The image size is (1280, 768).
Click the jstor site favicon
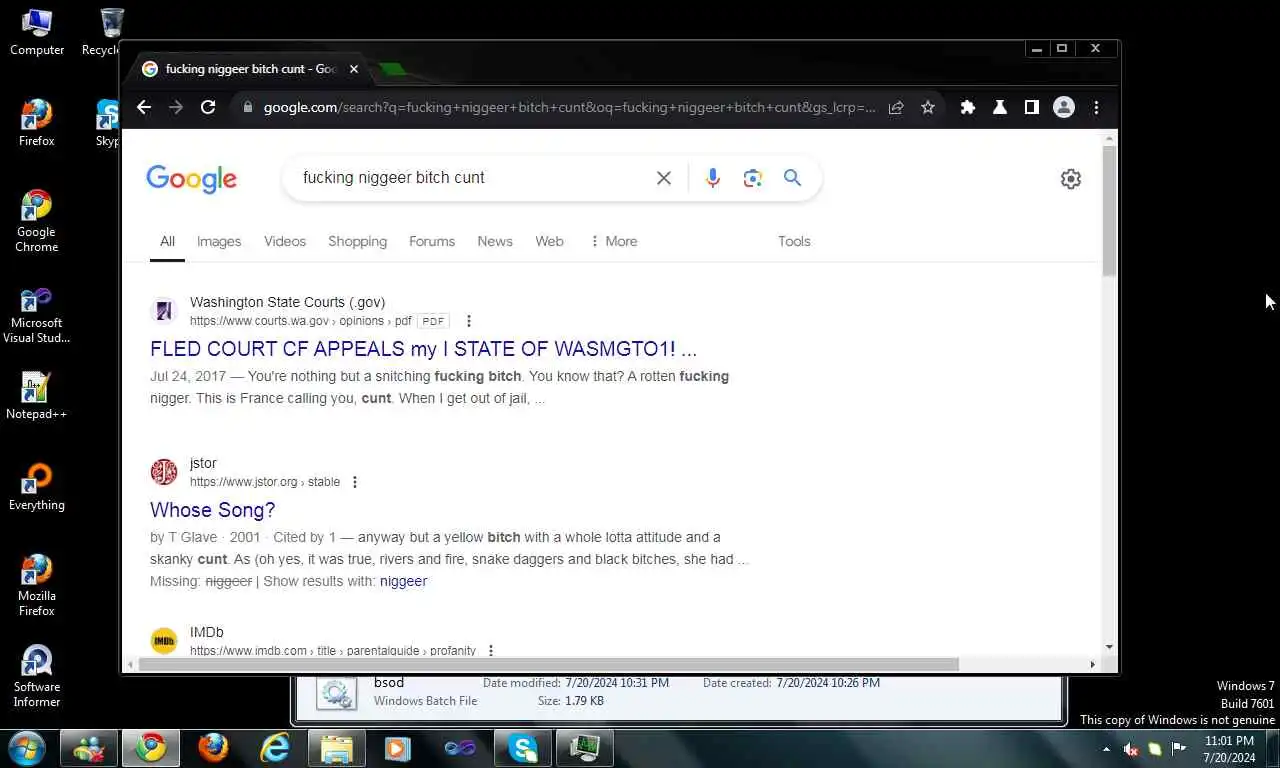[x=164, y=472]
